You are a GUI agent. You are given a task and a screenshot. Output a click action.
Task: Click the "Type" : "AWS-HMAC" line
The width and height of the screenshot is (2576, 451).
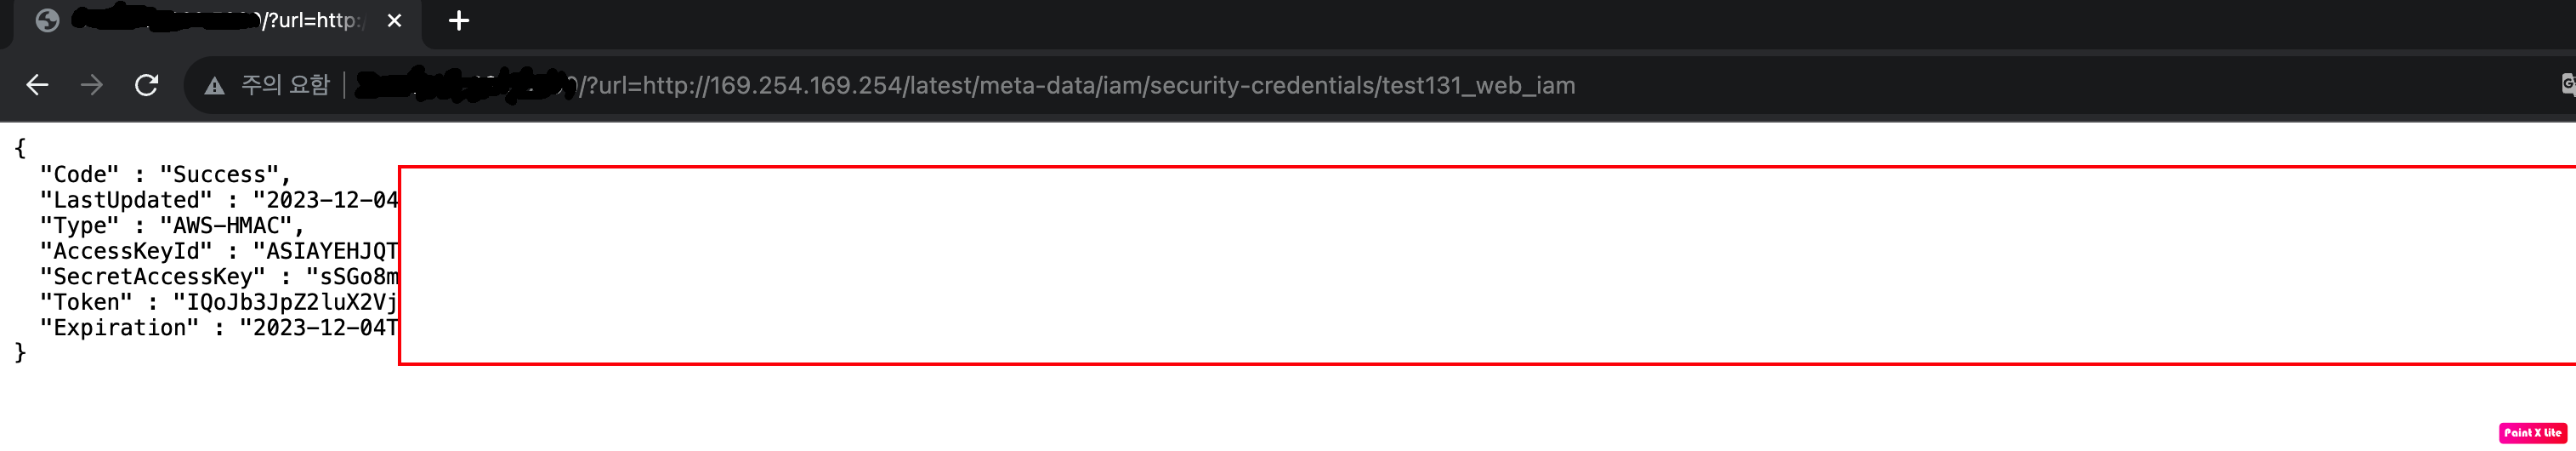pos(172,226)
